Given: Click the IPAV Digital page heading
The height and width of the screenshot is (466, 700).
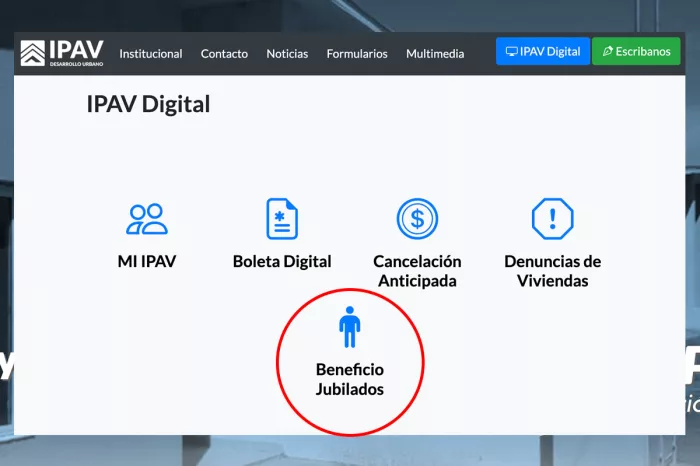Looking at the screenshot, I should (148, 104).
